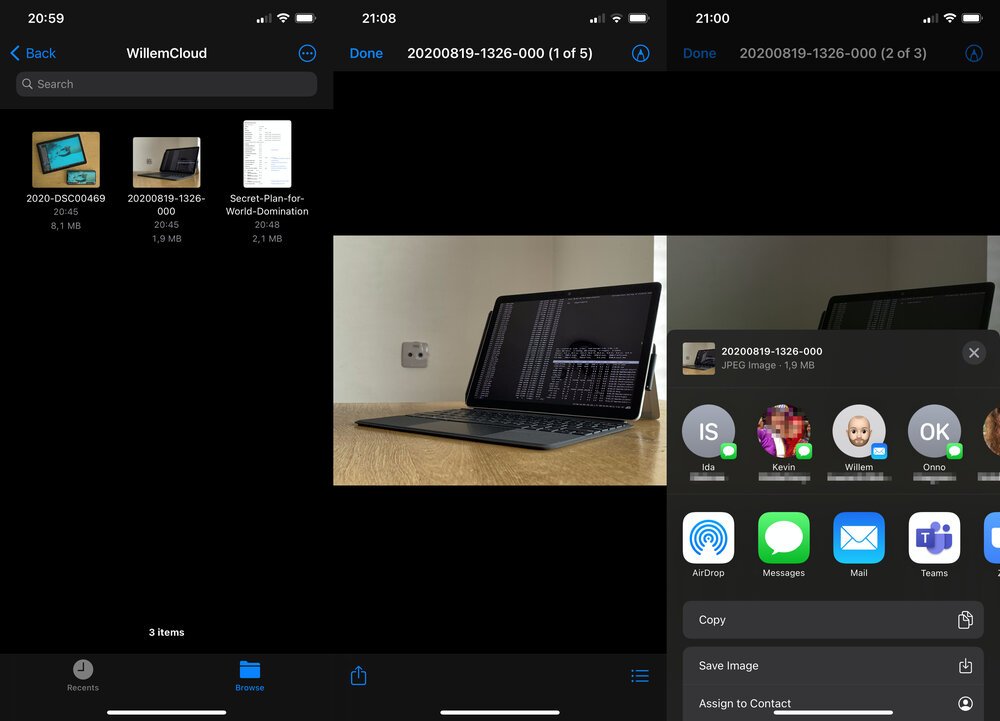The width and height of the screenshot is (1000, 721).
Task: Open the WillemCloud more-options ellipsis menu
Action: [x=307, y=53]
